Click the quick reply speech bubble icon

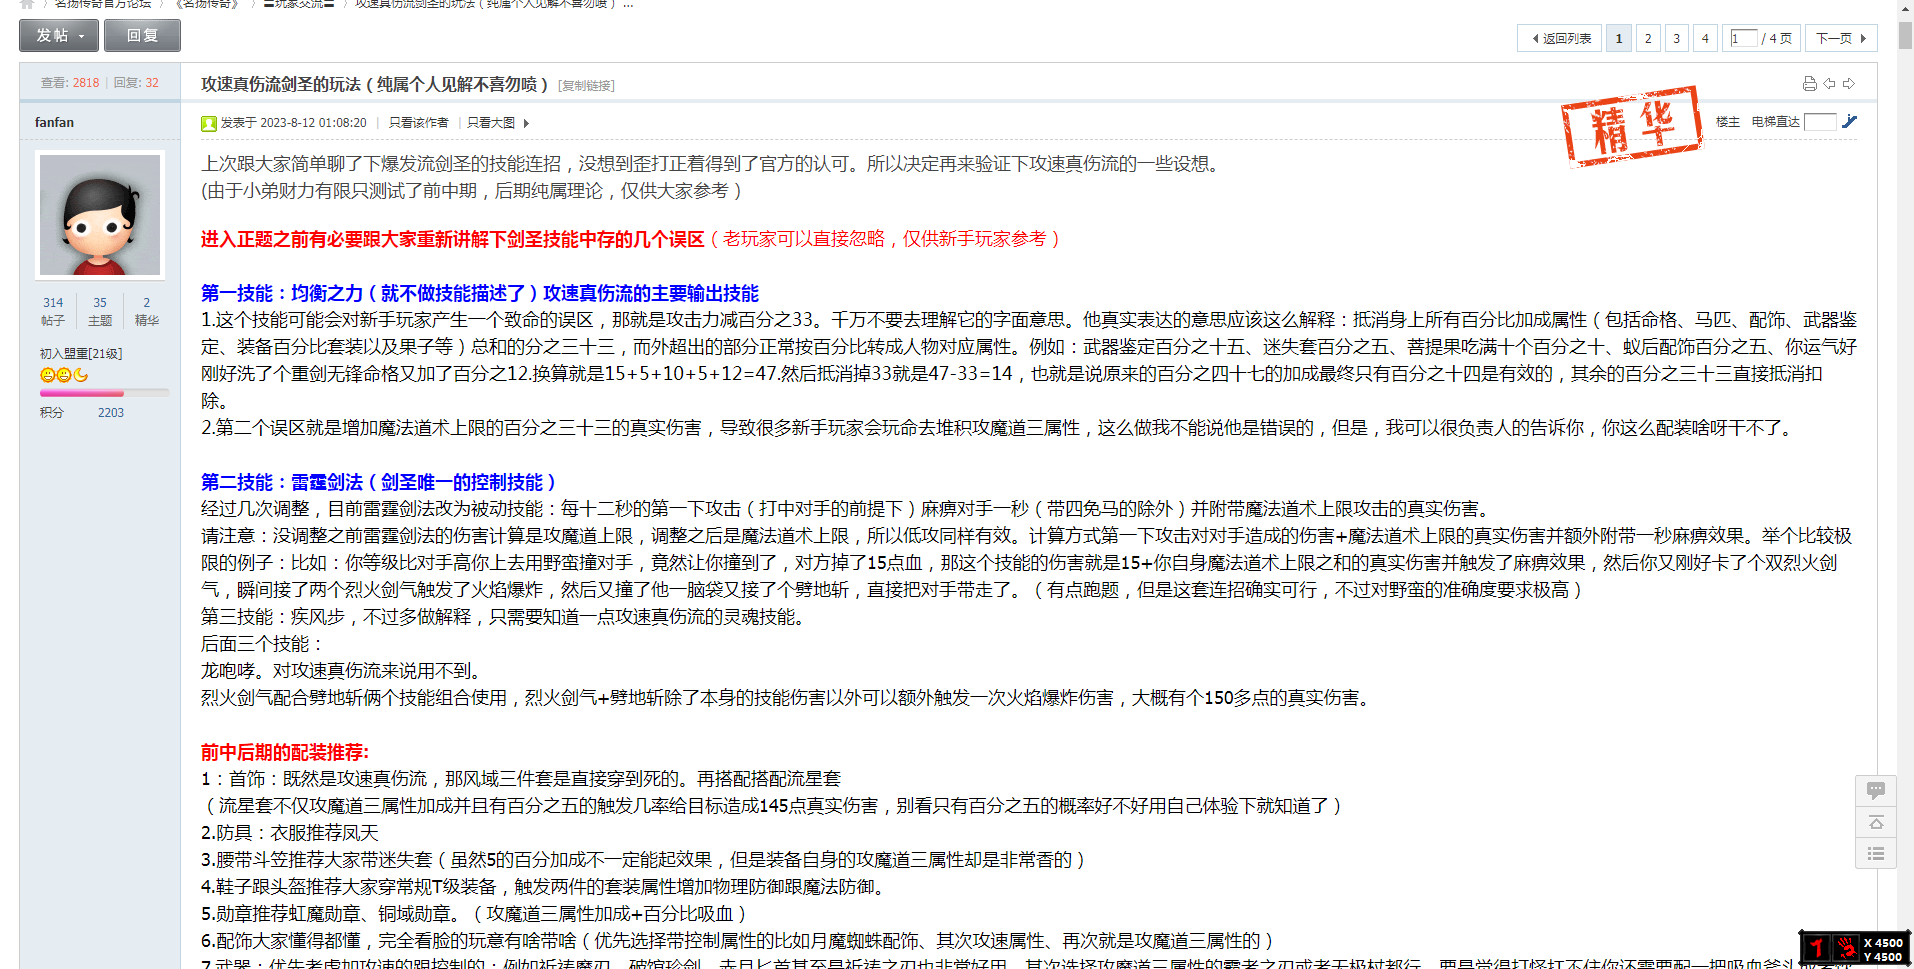click(1876, 790)
